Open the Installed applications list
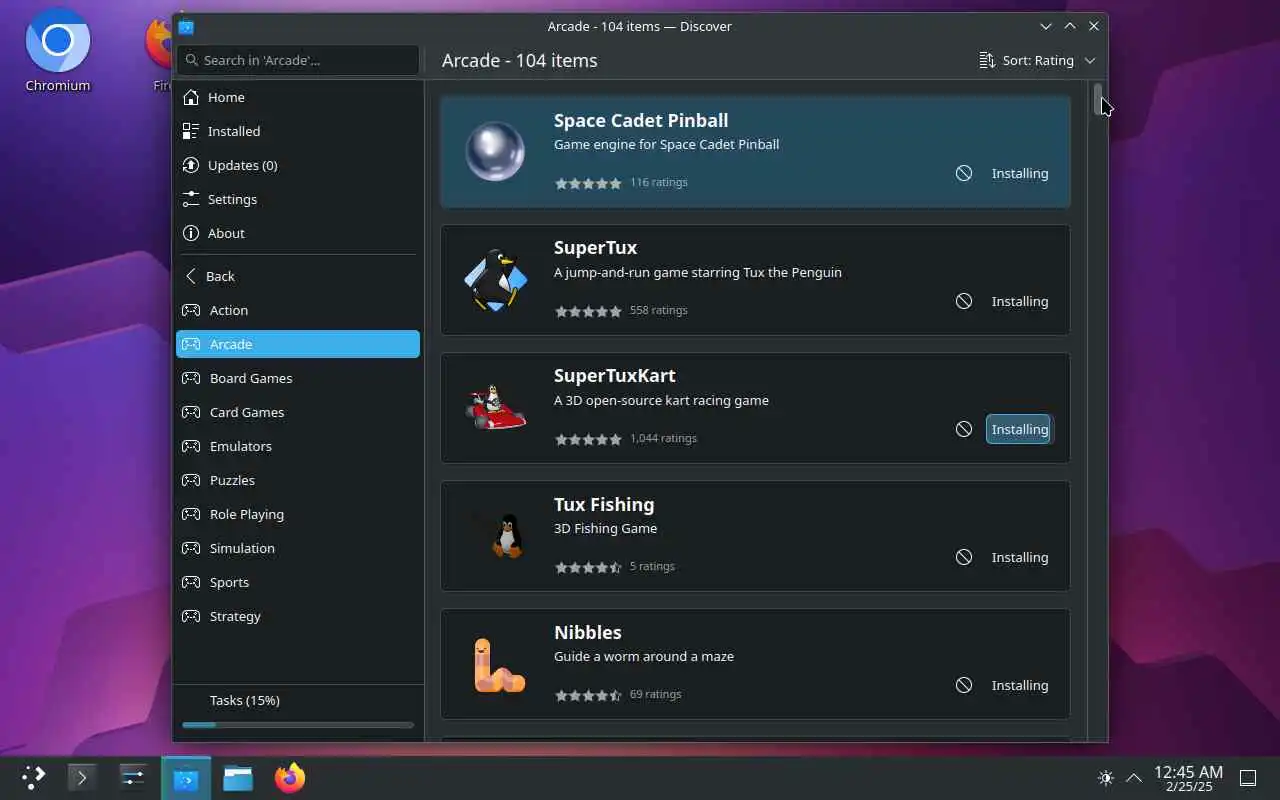The image size is (1280, 800). pyautogui.click(x=298, y=131)
